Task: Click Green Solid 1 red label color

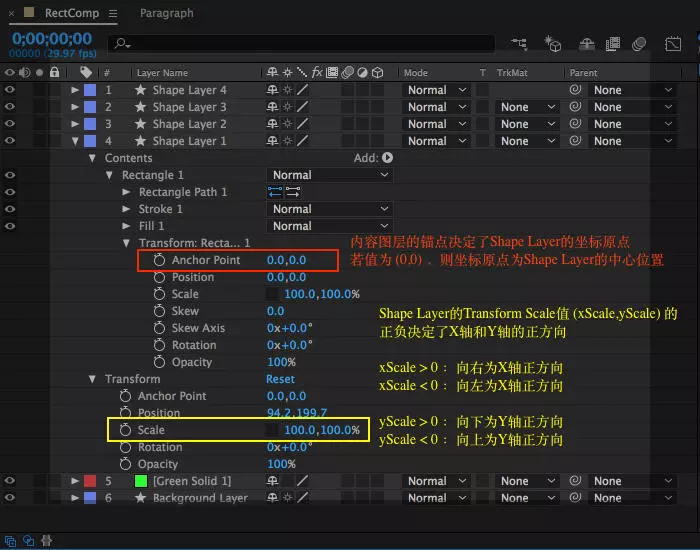Action: click(90, 481)
